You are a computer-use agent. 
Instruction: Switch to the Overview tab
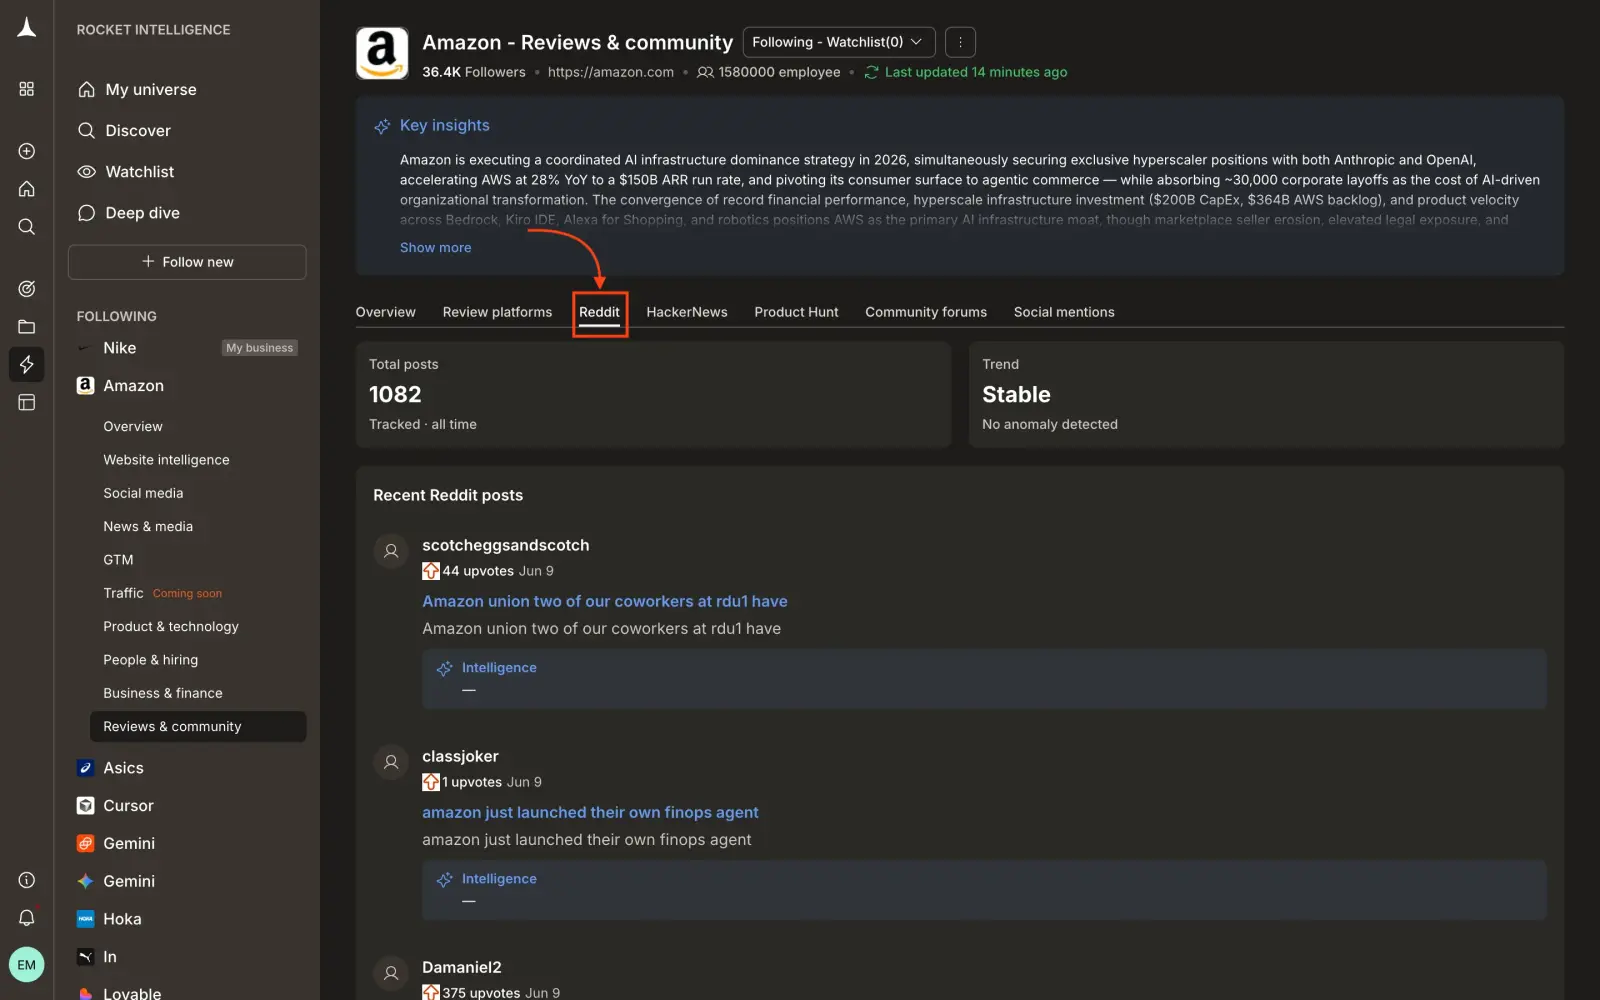(x=385, y=312)
